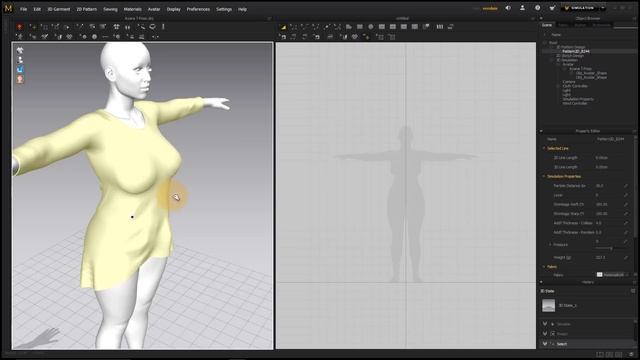Open the Avatar menu
The width and height of the screenshot is (640, 360).
[154, 9]
